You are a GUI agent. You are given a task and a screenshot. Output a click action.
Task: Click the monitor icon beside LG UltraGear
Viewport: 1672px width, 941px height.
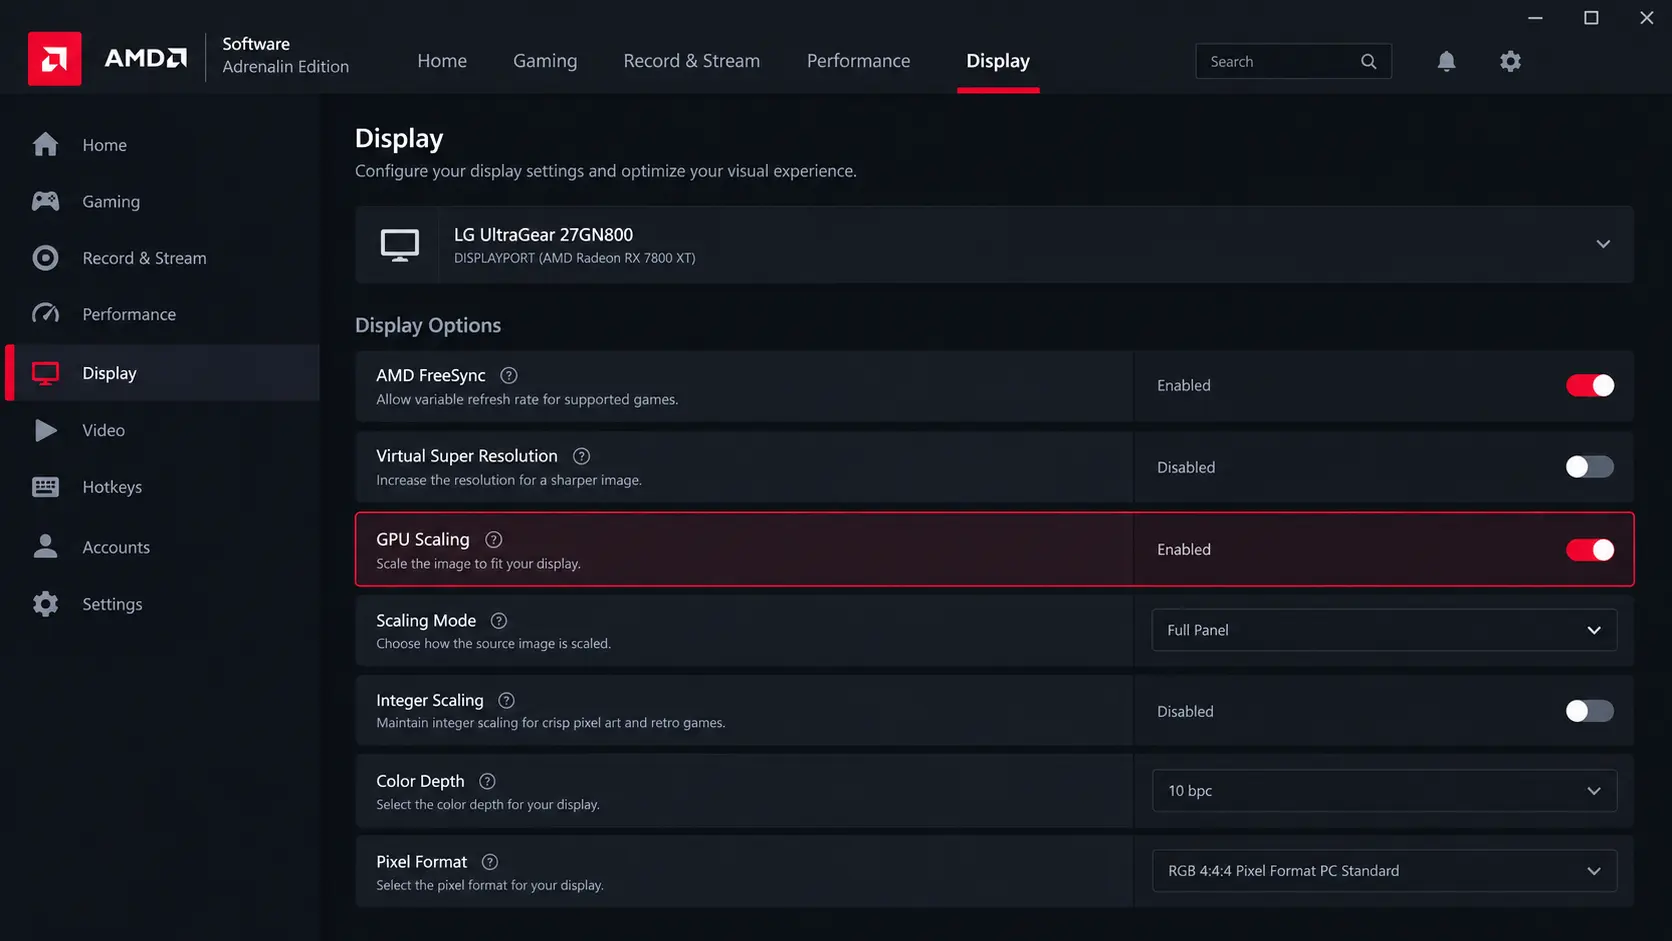pyautogui.click(x=399, y=245)
